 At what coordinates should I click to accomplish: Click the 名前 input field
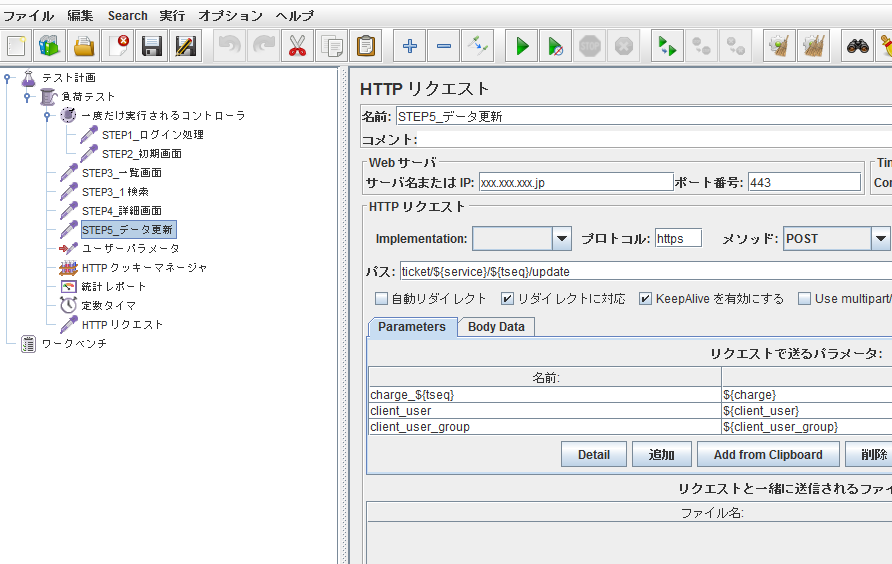pos(643,117)
